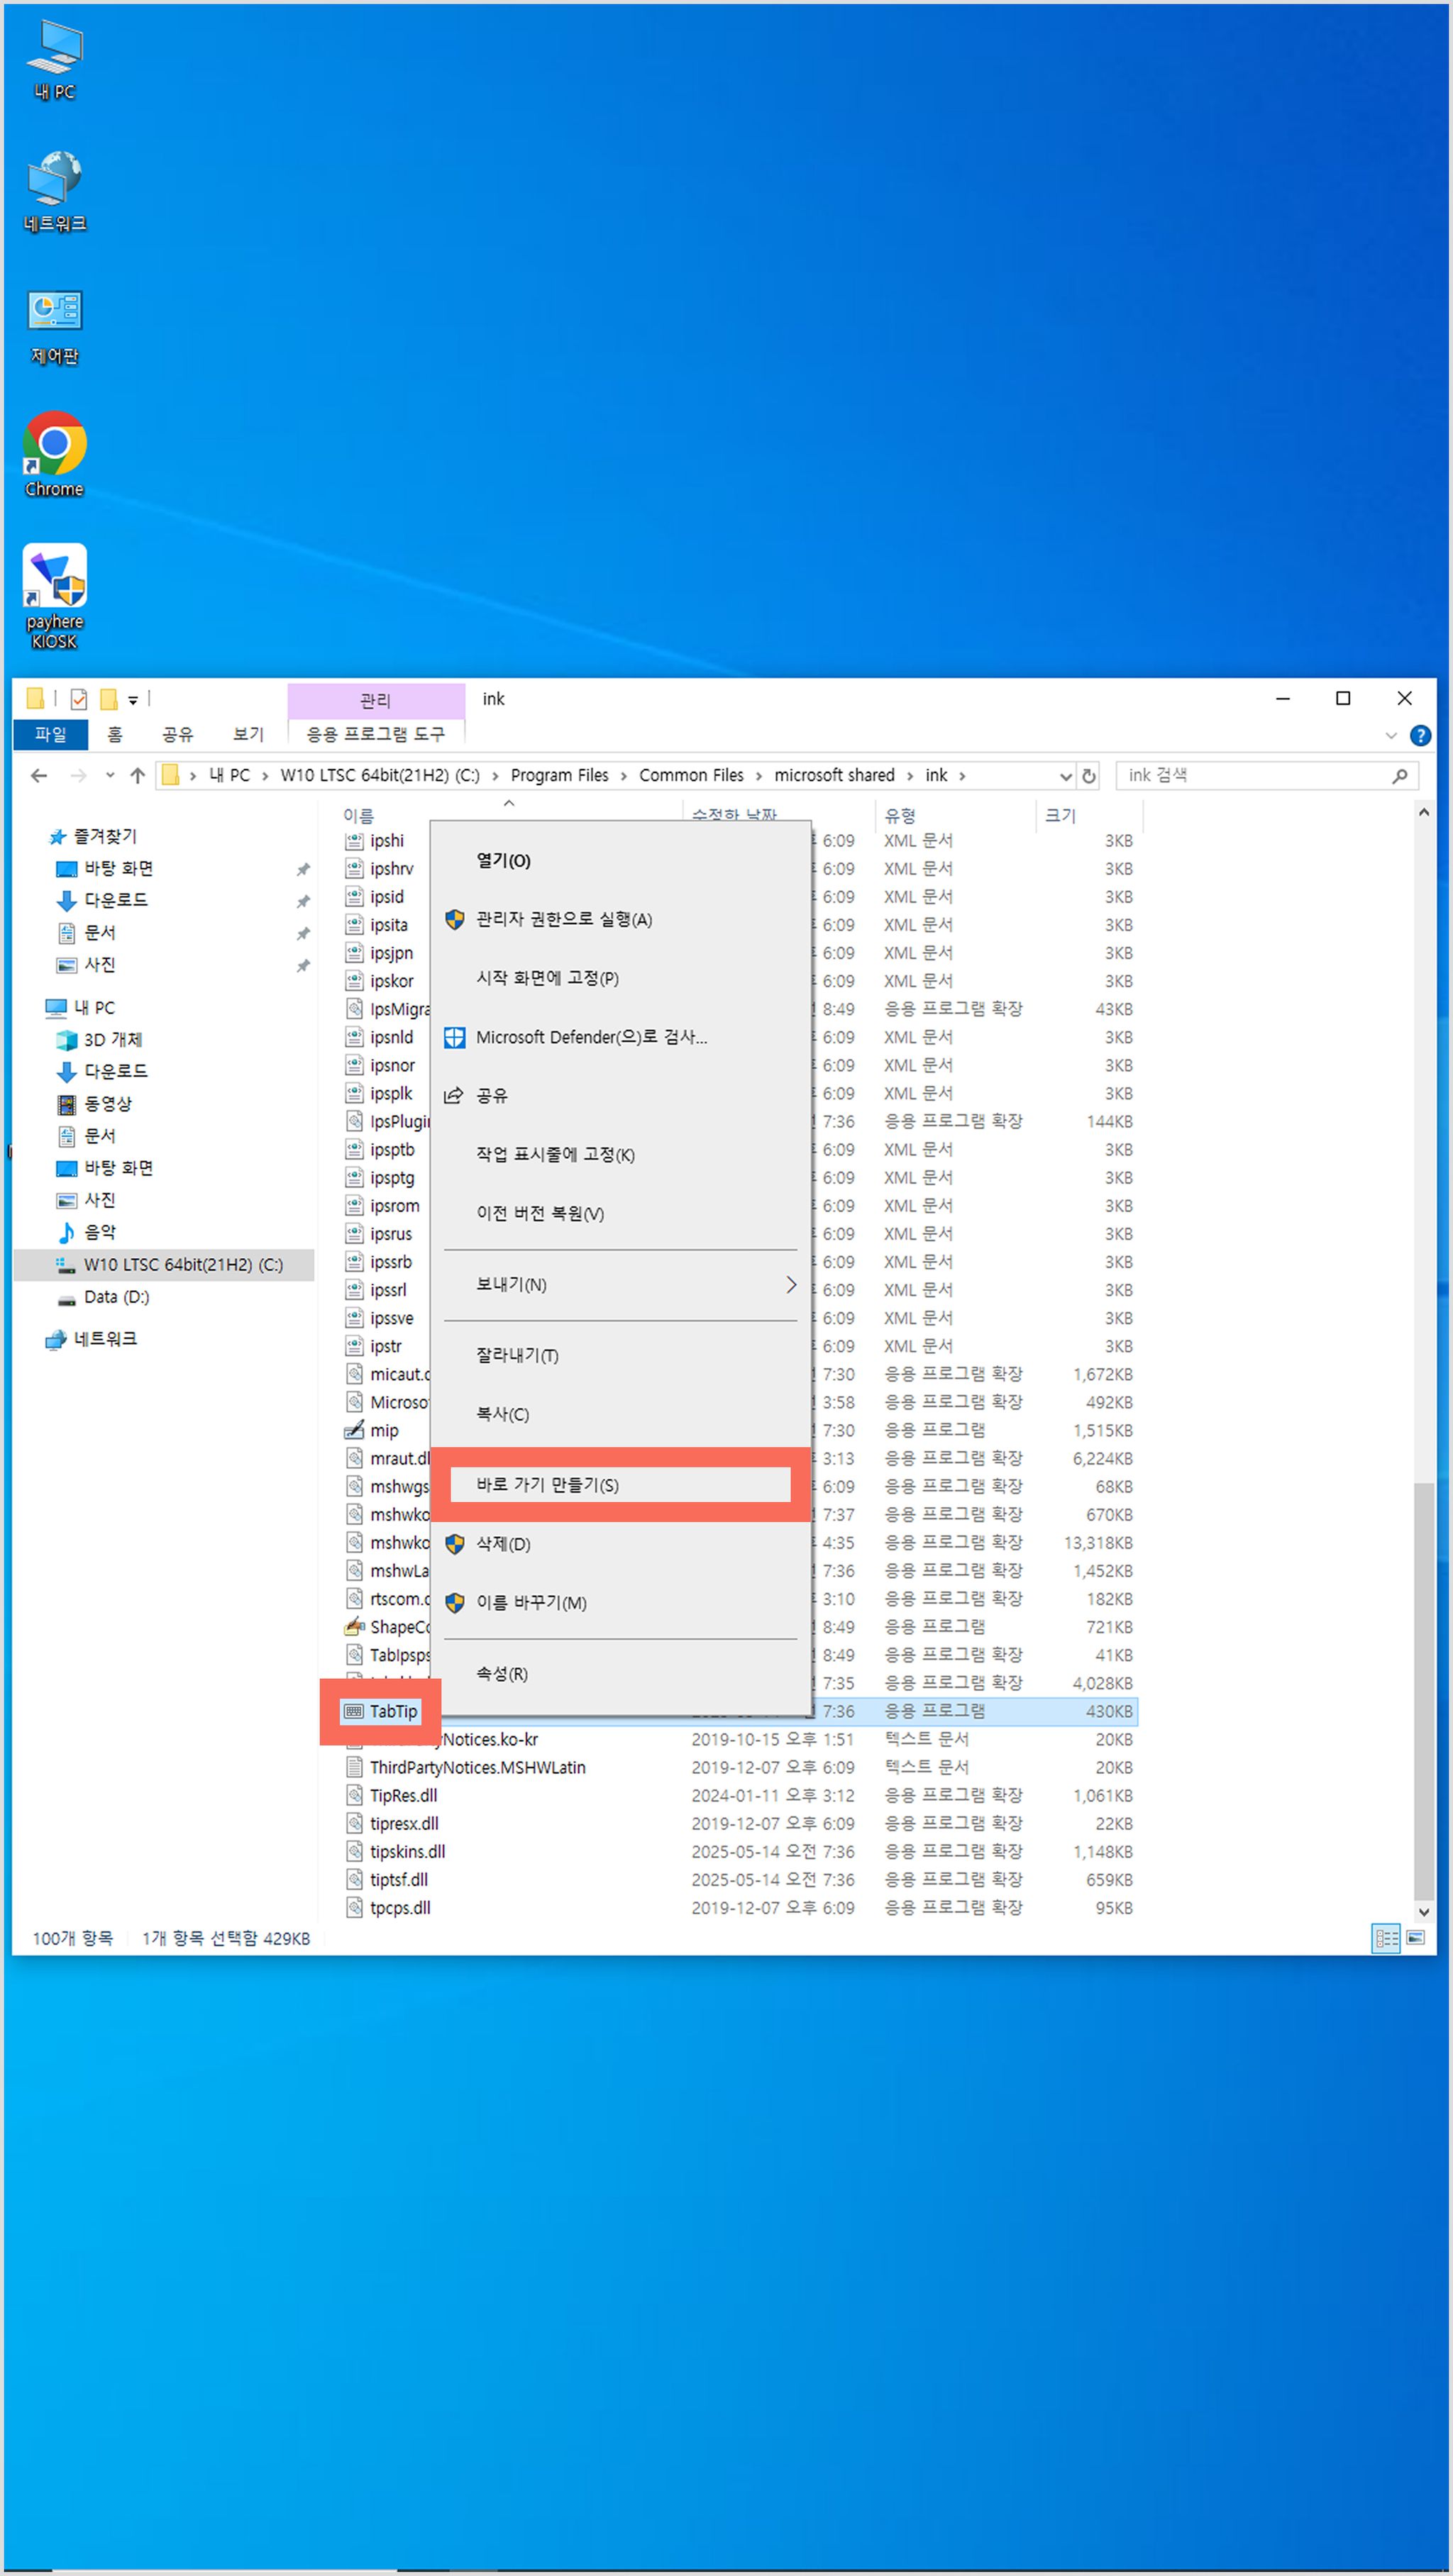Expand breadcrumb arrow after Program Files
Screen dimensions: 1453x2576
pos(623,775)
